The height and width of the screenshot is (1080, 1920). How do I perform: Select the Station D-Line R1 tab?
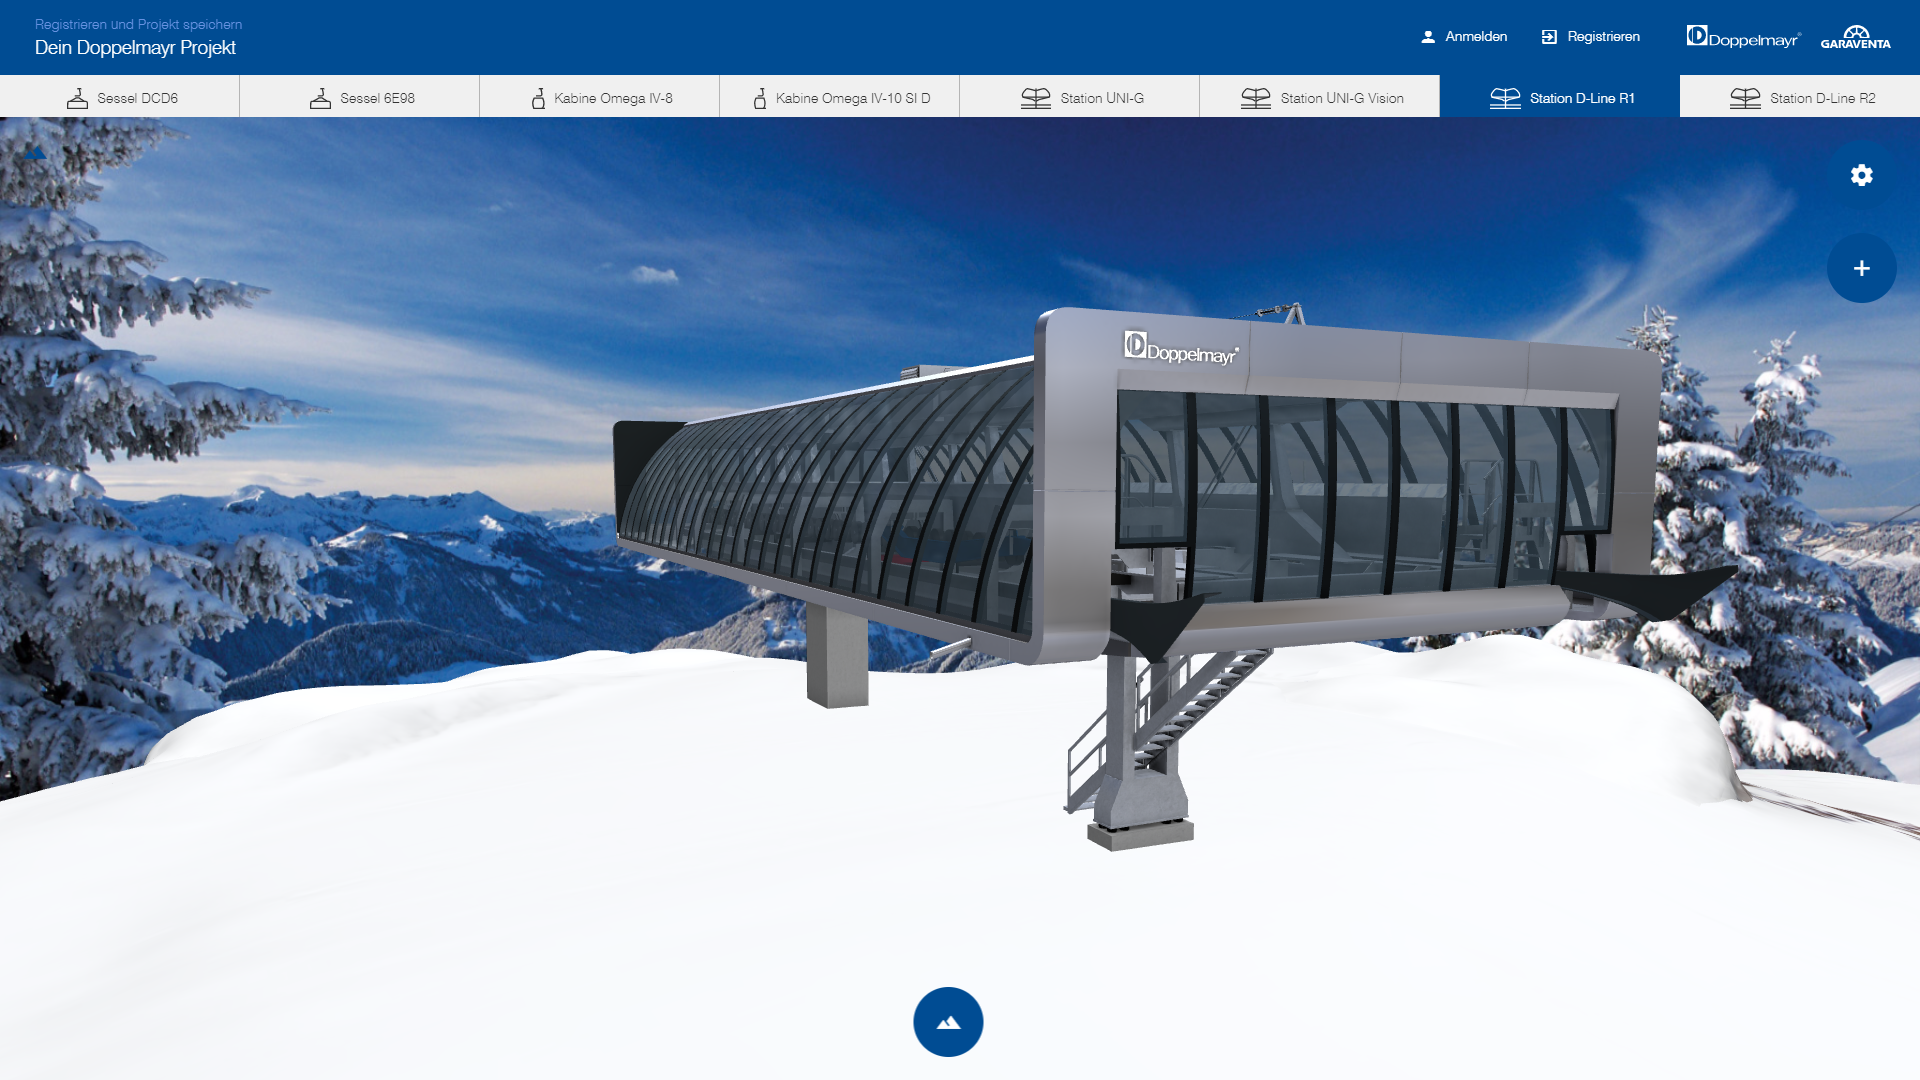pos(1560,97)
